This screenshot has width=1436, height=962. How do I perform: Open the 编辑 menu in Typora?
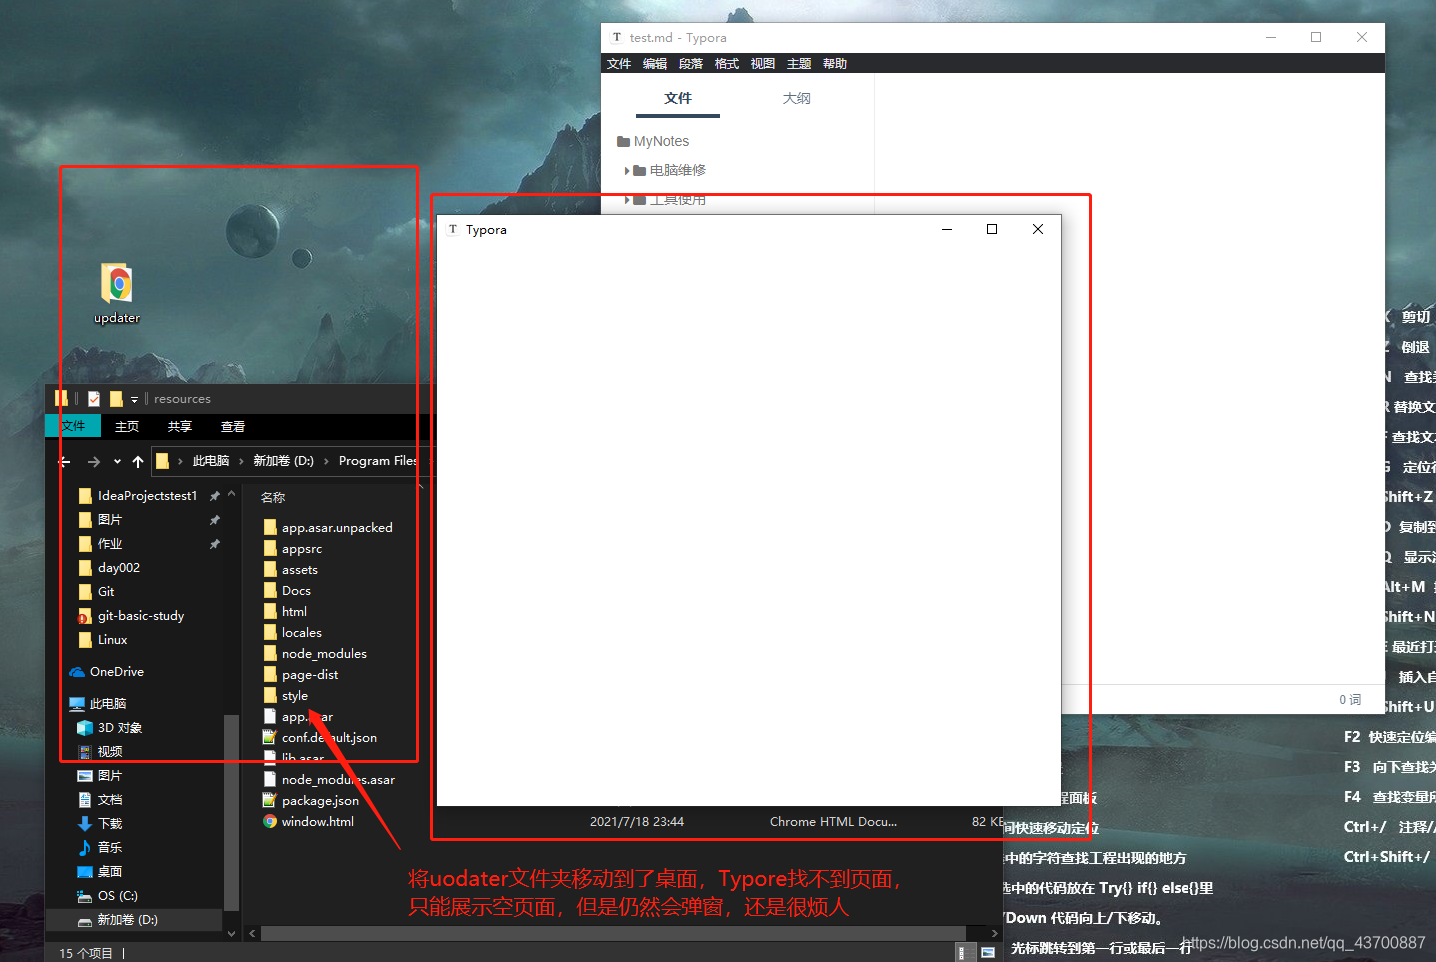[655, 63]
